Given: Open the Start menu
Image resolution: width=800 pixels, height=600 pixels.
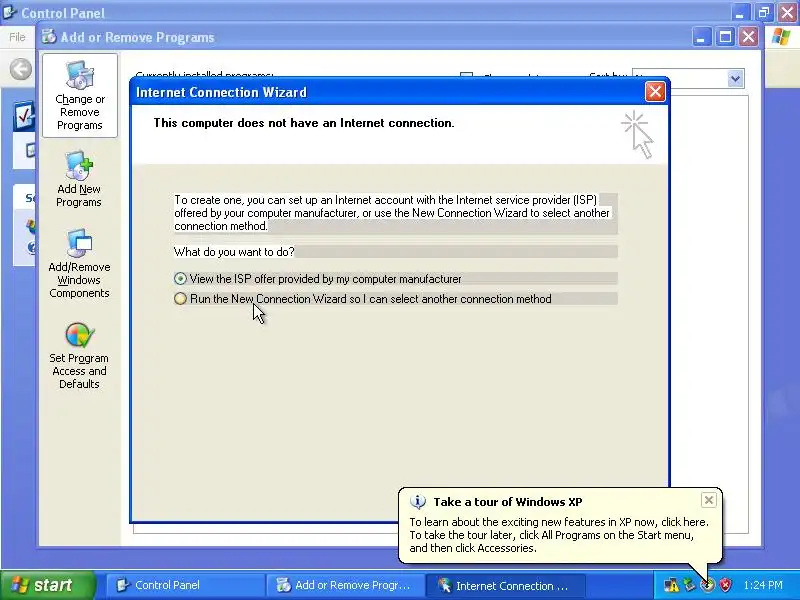Looking at the screenshot, I should pos(47,585).
